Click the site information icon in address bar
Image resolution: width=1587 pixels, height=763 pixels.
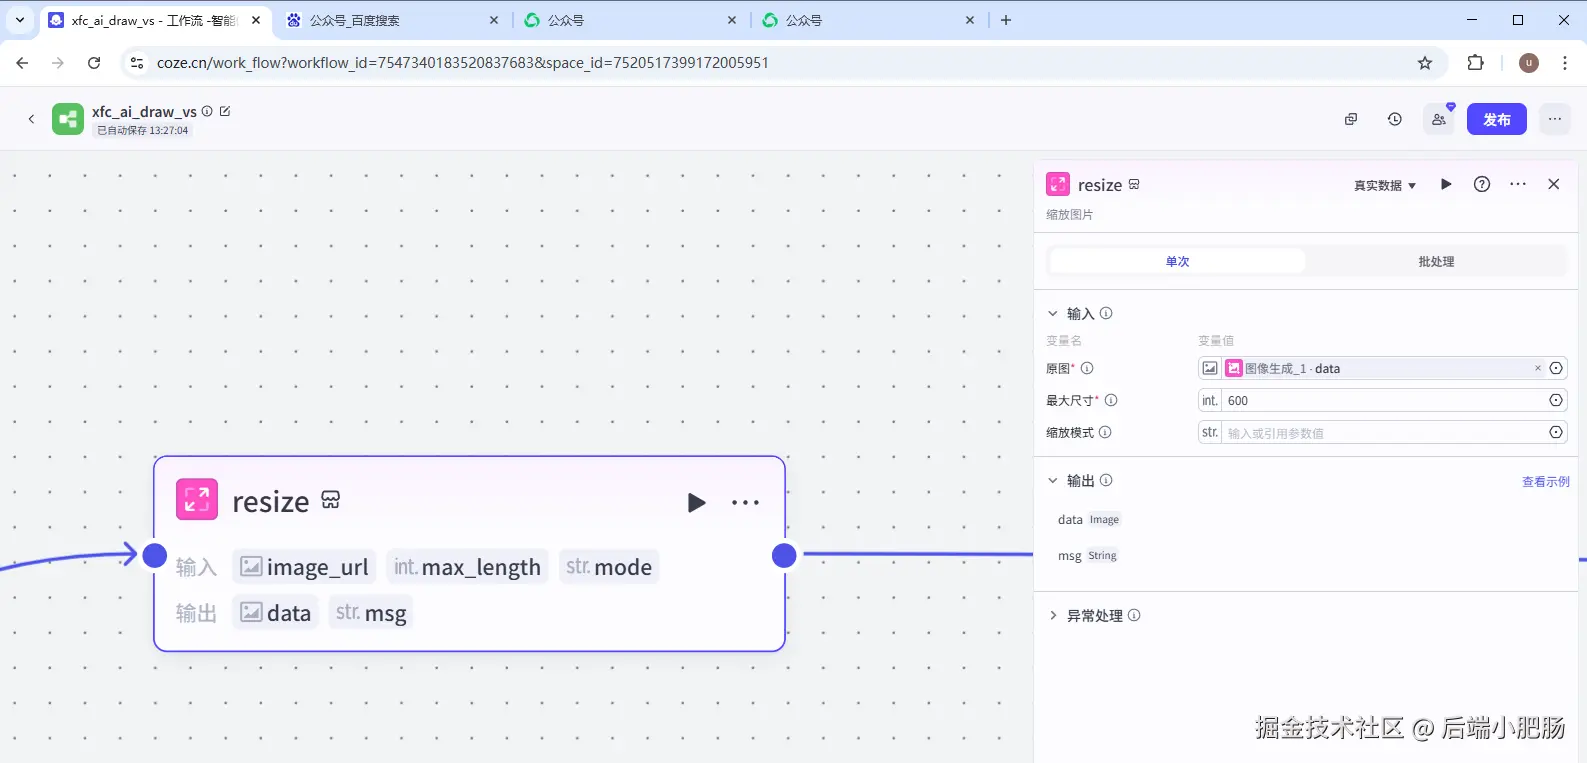tap(138, 63)
